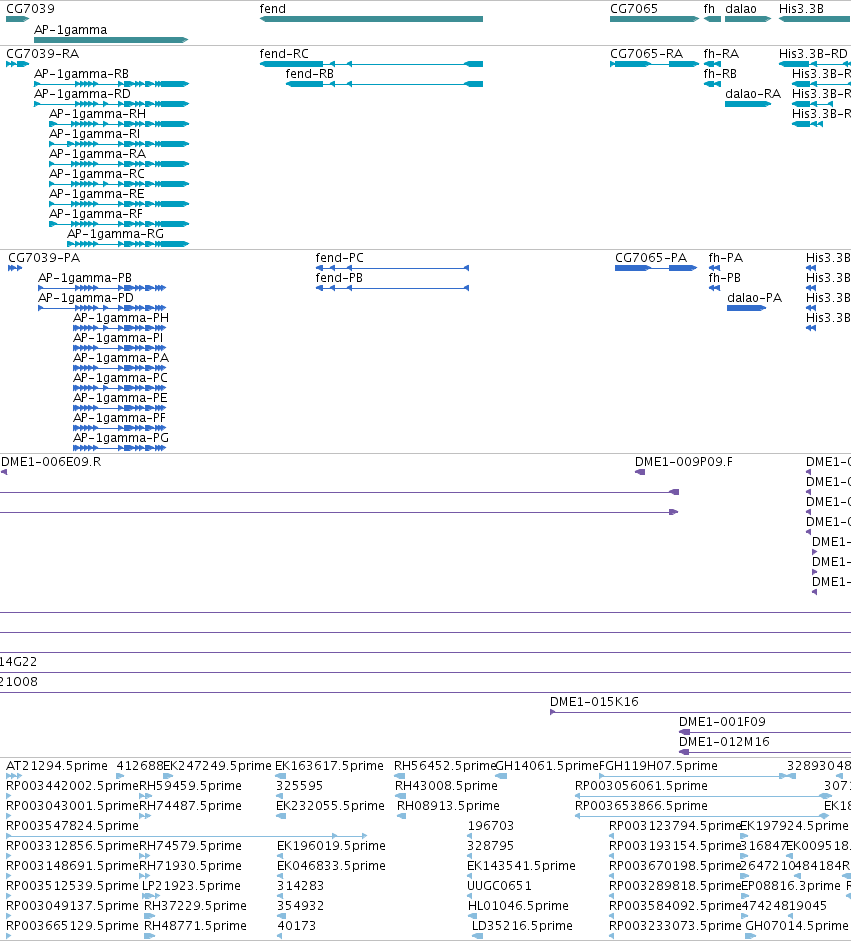Click the CG7039-RA transcript label
Image resolution: width=851 pixels, height=941 pixels.
tap(43, 53)
